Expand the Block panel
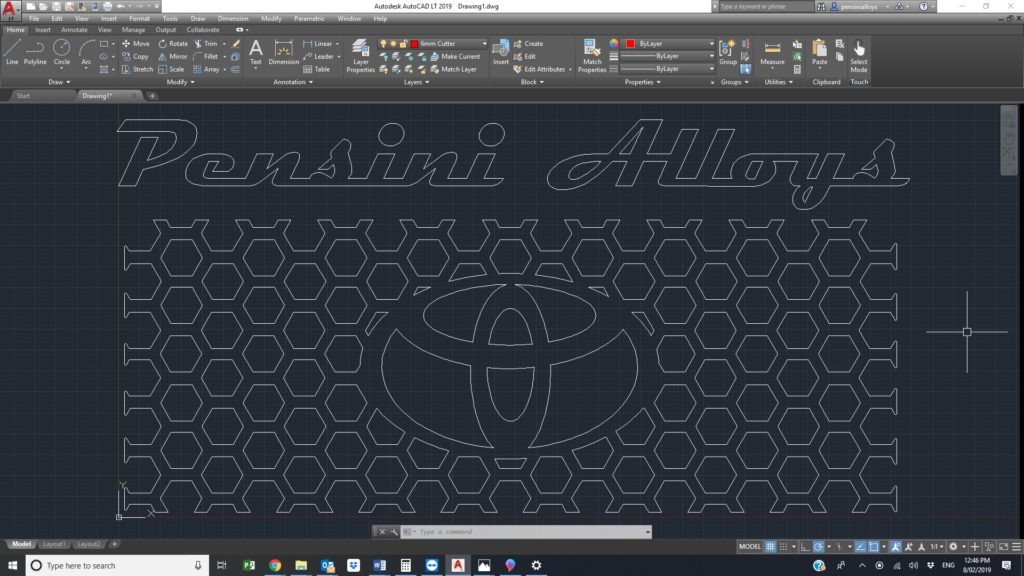Screen dimensions: 1024x576 pyautogui.click(x=532, y=82)
